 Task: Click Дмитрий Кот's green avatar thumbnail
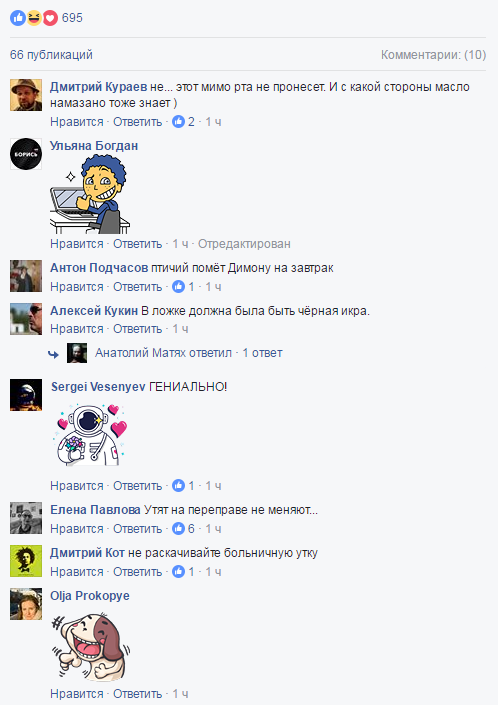coord(26,561)
